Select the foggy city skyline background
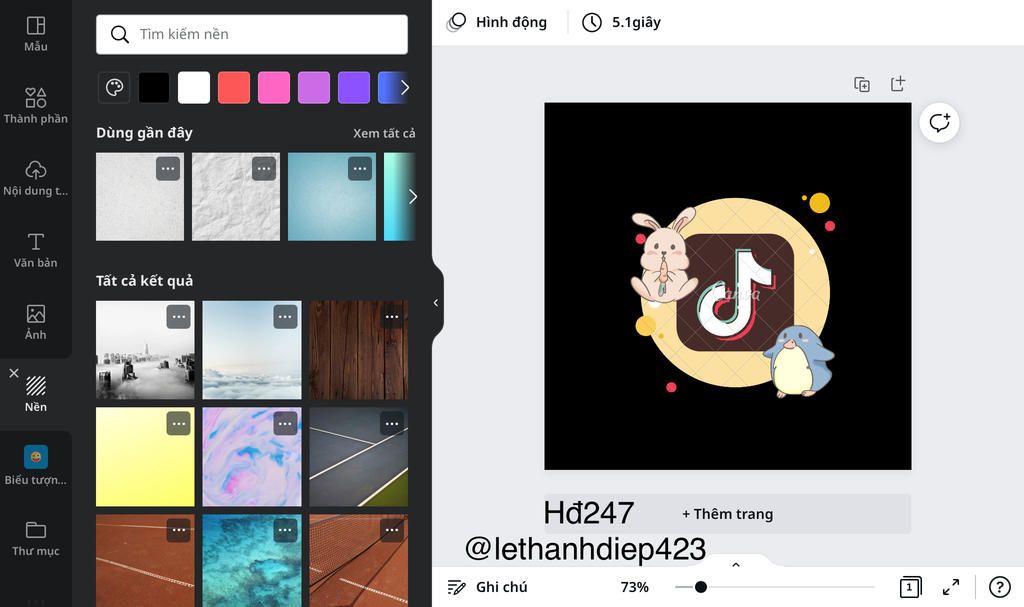 tap(145, 350)
